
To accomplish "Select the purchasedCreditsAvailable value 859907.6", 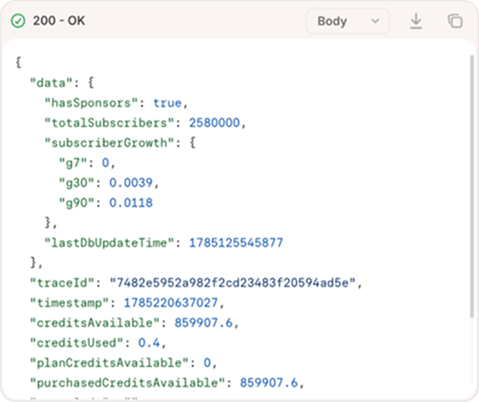I will [x=269, y=383].
